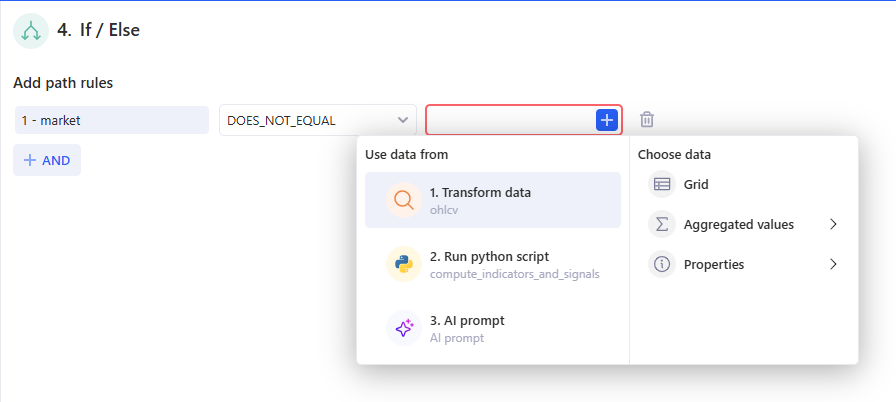The width and height of the screenshot is (896, 402).
Task: Delete the path rule with trash icon
Action: pyautogui.click(x=647, y=120)
